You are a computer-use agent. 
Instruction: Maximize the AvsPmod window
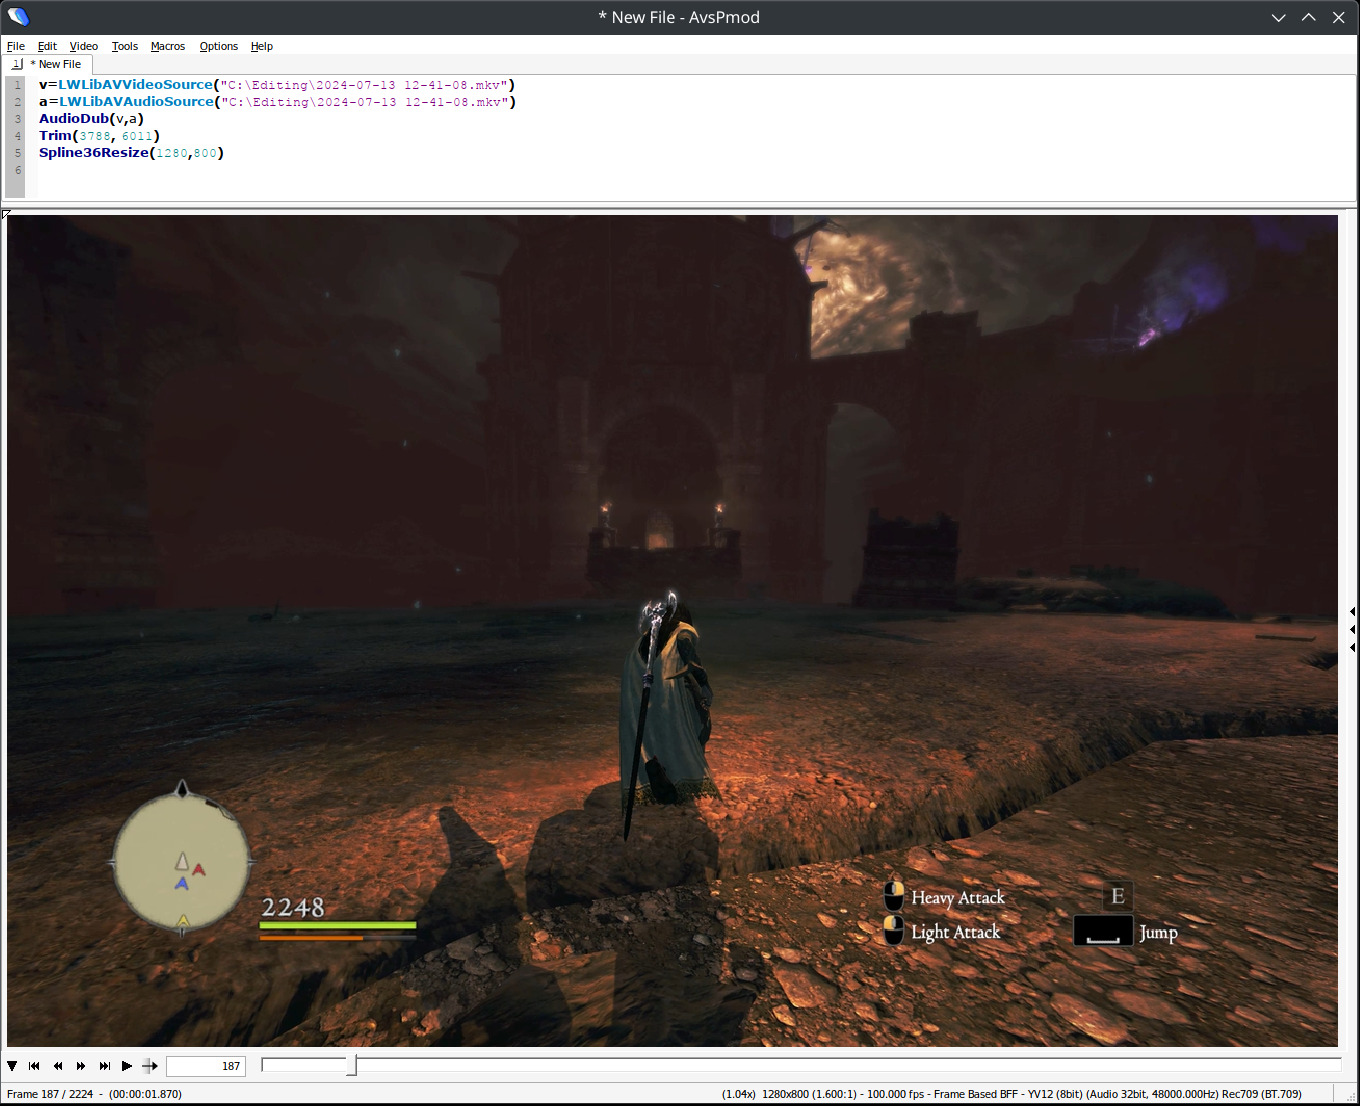tap(1308, 17)
